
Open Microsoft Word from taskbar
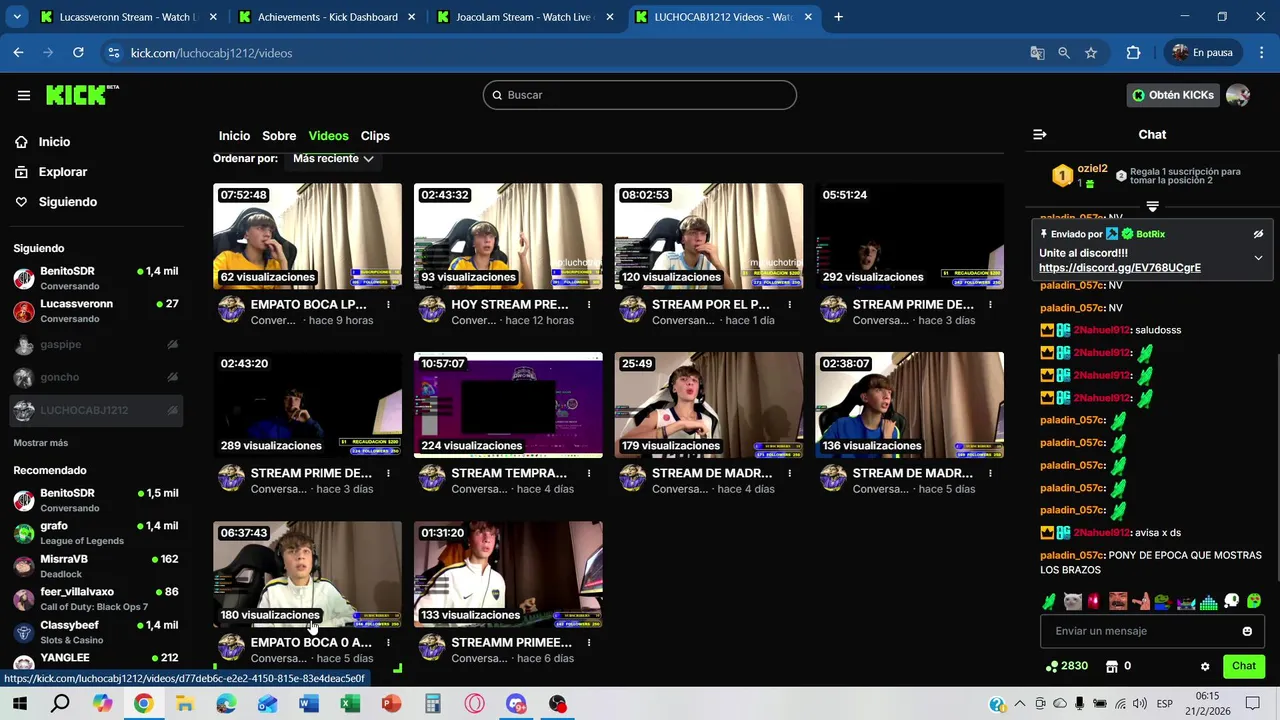309,704
